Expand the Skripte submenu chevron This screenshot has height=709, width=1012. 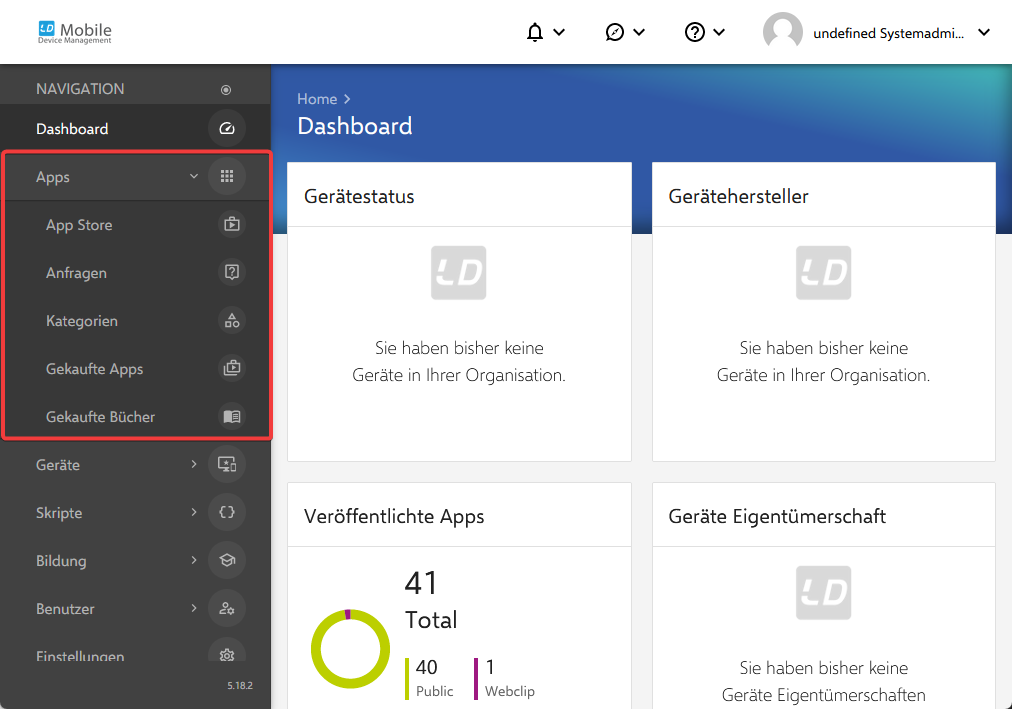(194, 512)
